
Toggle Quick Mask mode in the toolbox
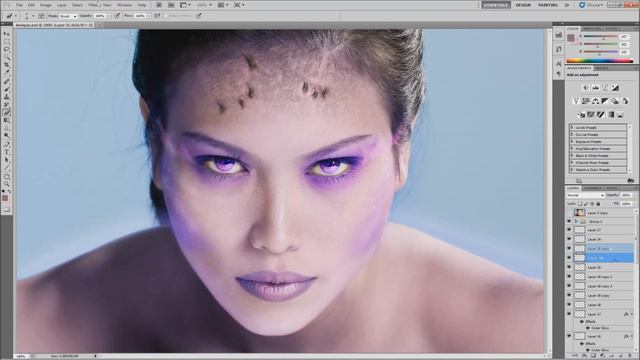click(7, 209)
